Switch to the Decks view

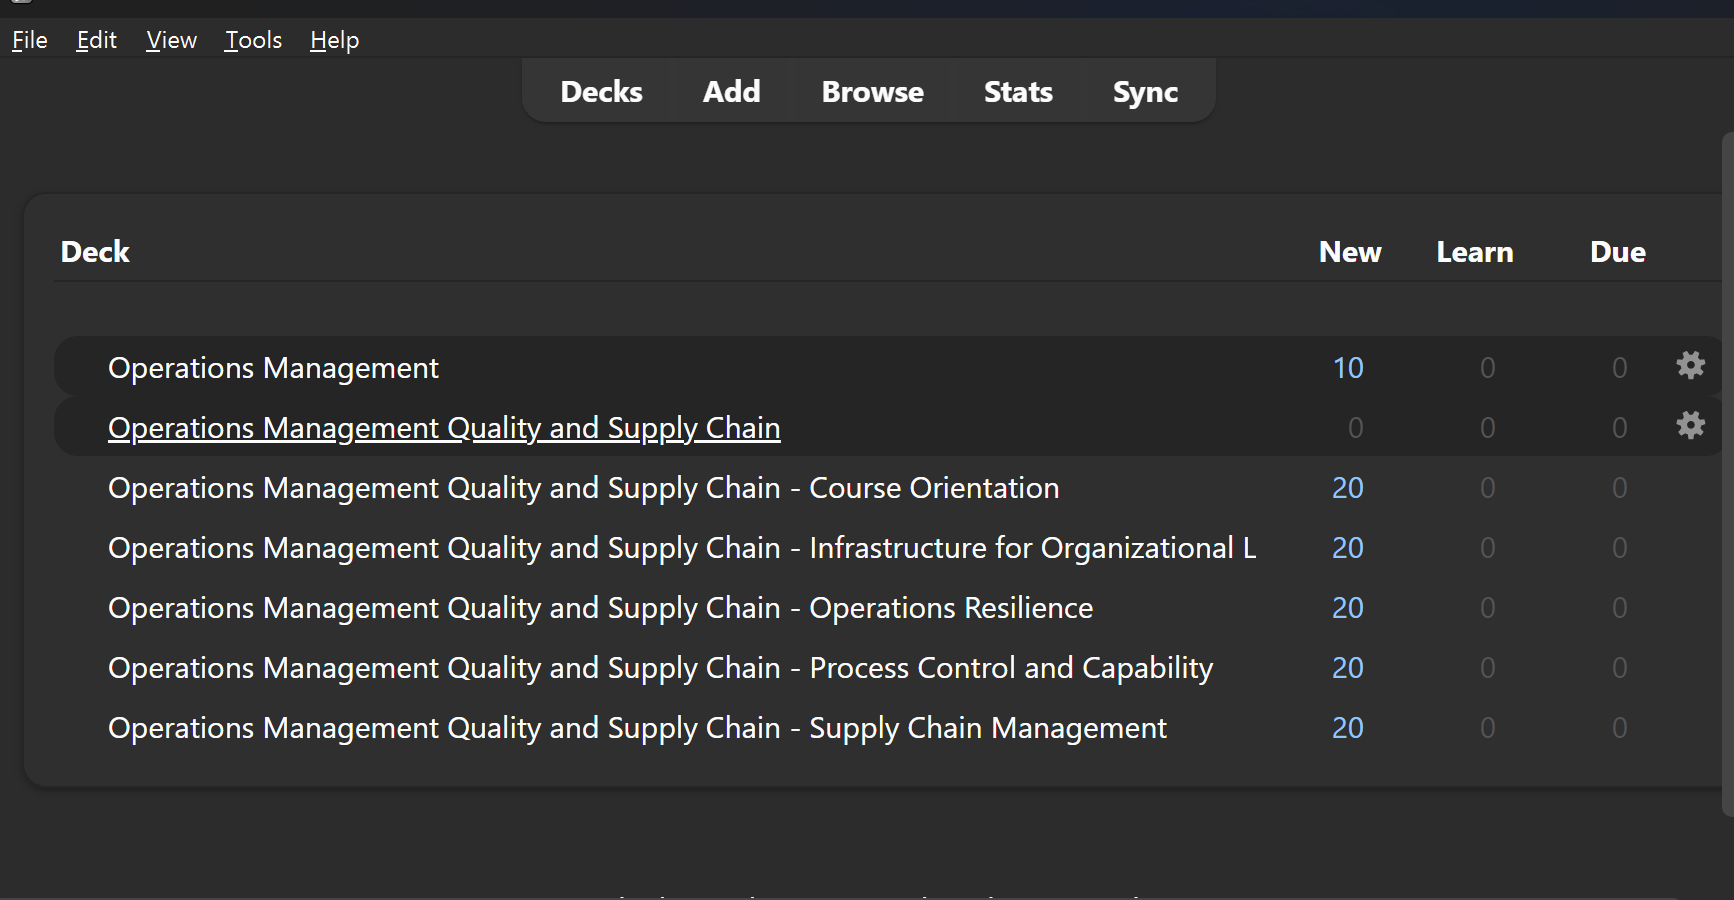[601, 92]
